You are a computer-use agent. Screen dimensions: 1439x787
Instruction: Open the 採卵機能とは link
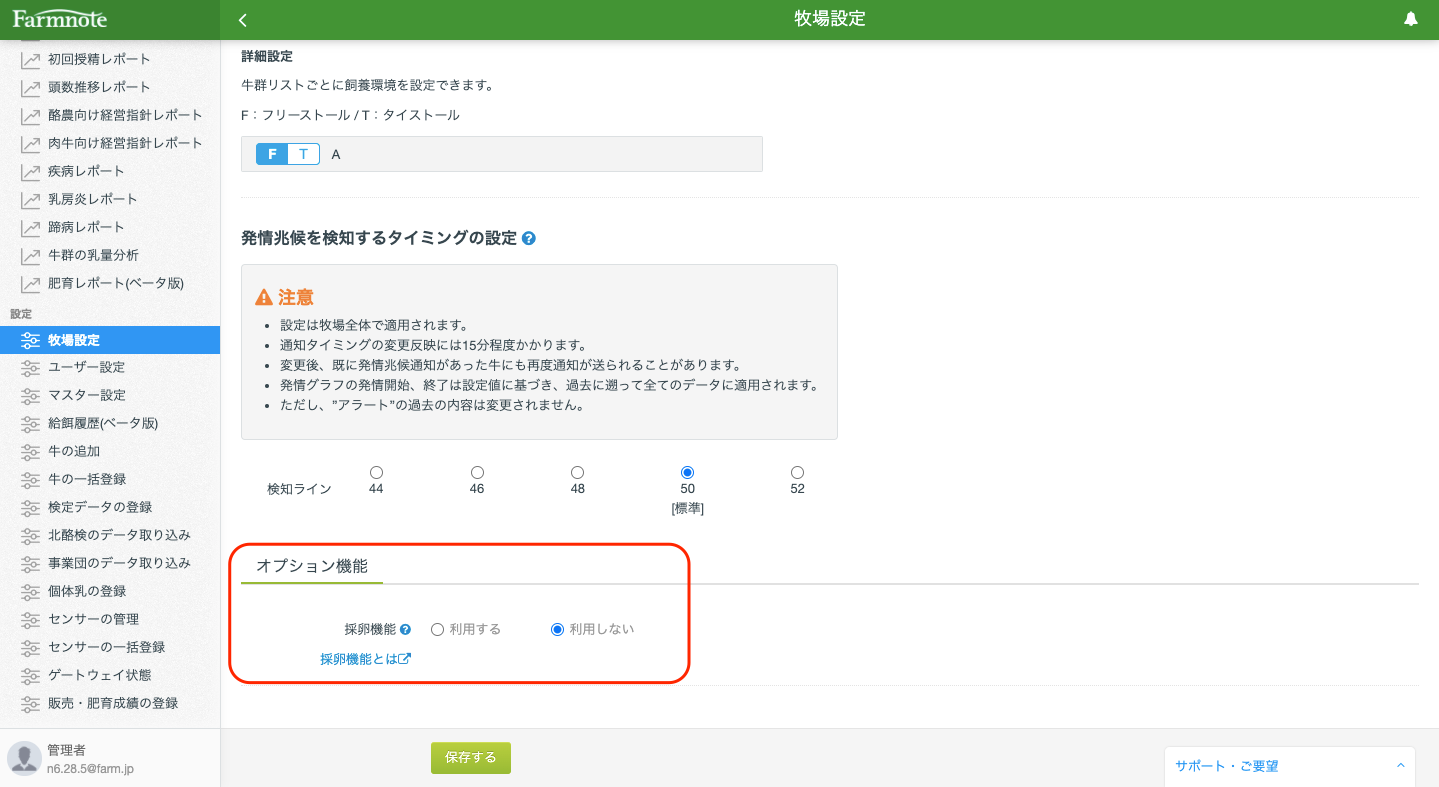click(x=365, y=659)
